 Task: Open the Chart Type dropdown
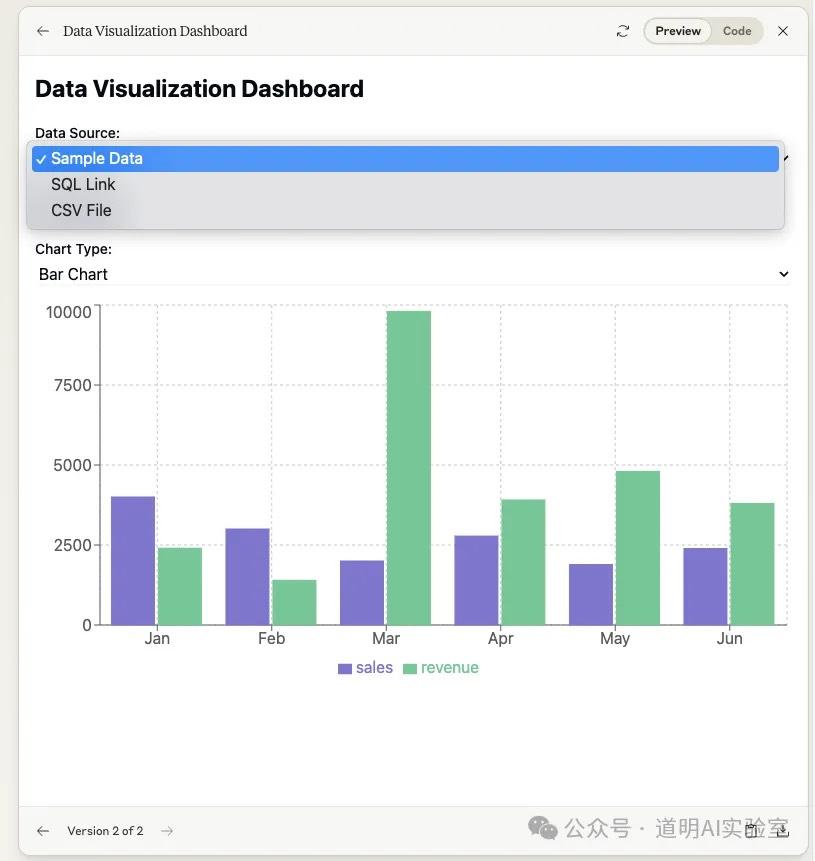click(x=412, y=274)
